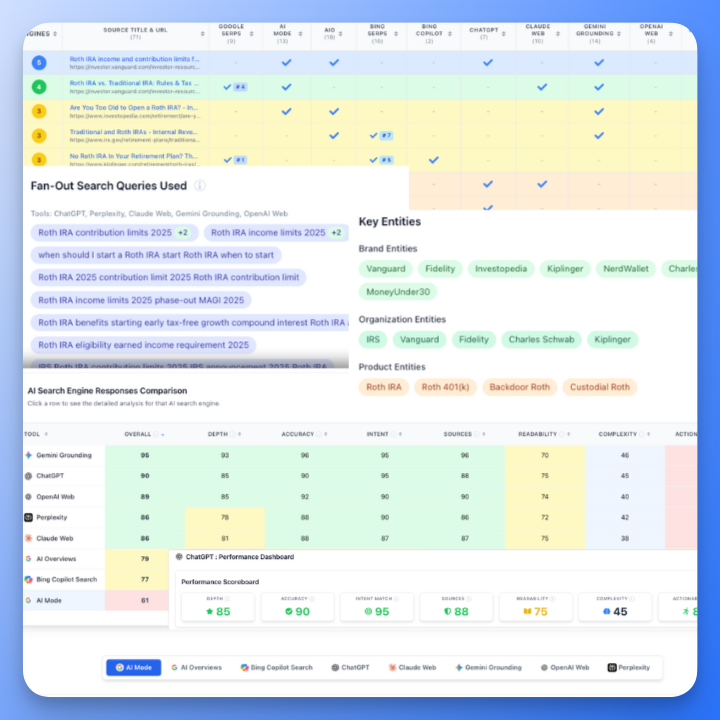Viewport: 720px width, 720px height.
Task: Open 'Roth IRA vs. Traditional IRA' source link
Action: pos(134,83)
